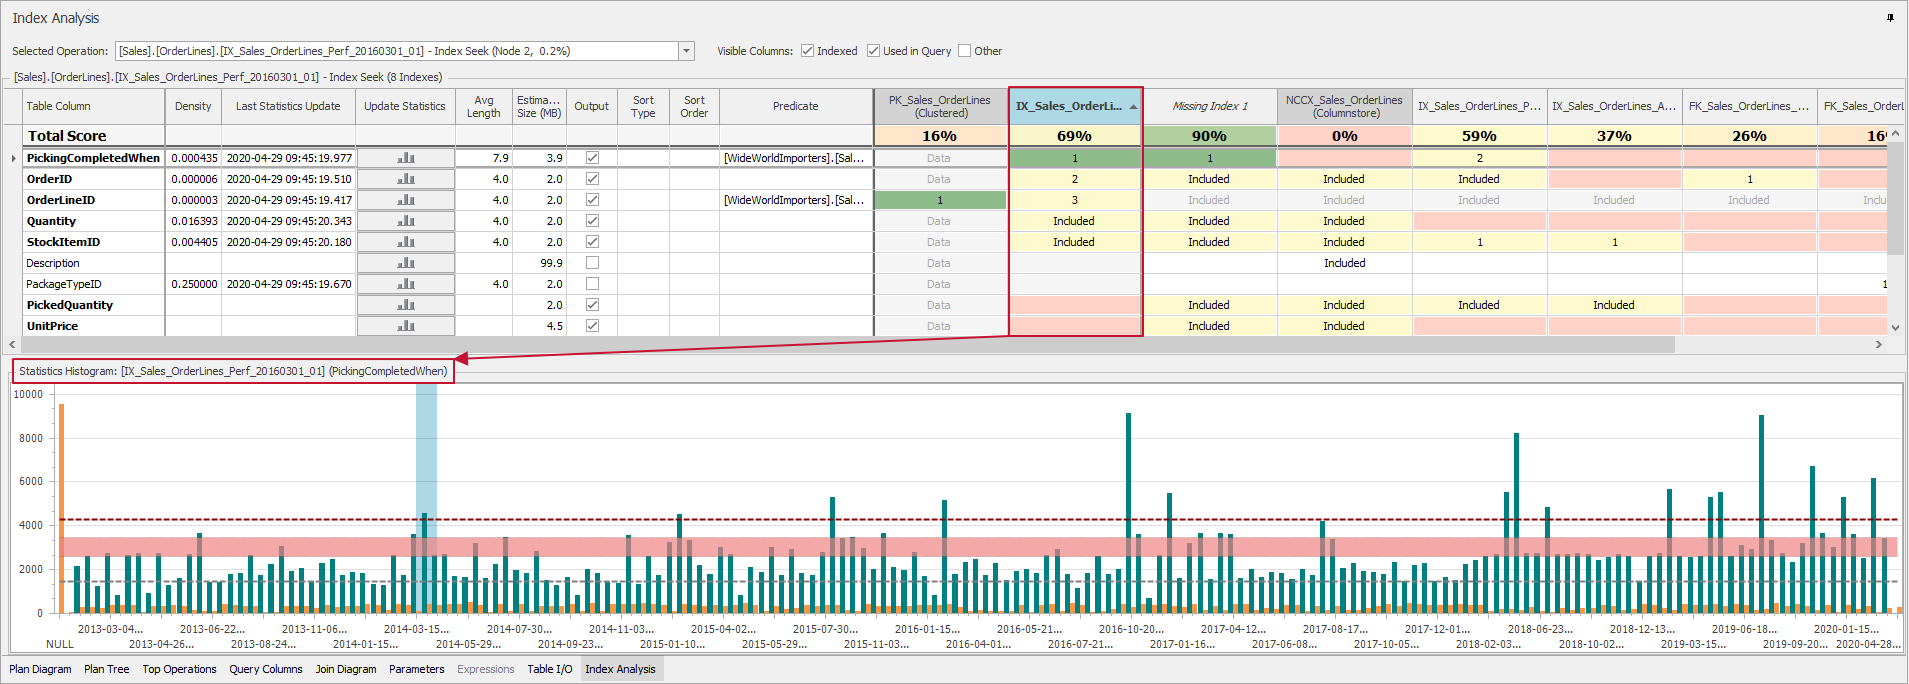Switch to the Plan Tree tab
The height and width of the screenshot is (684, 1909).
click(x=106, y=669)
